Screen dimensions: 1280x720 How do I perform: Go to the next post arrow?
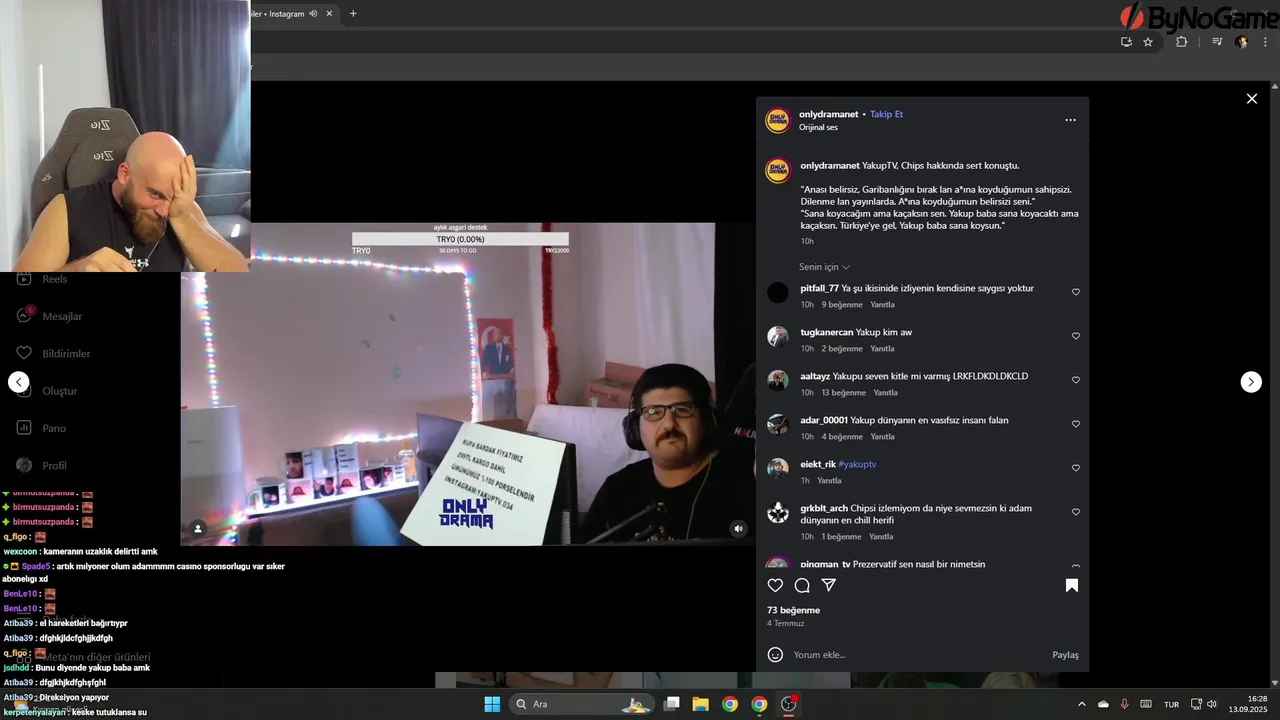(1251, 382)
